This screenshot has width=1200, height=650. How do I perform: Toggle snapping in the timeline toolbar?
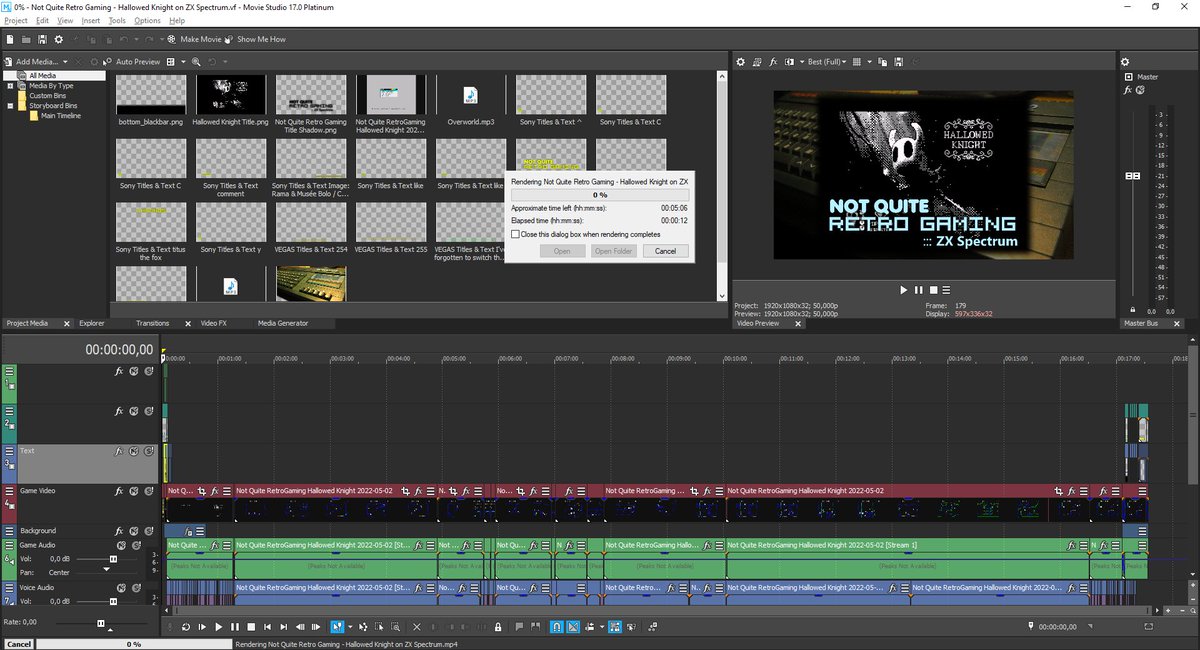tap(556, 627)
